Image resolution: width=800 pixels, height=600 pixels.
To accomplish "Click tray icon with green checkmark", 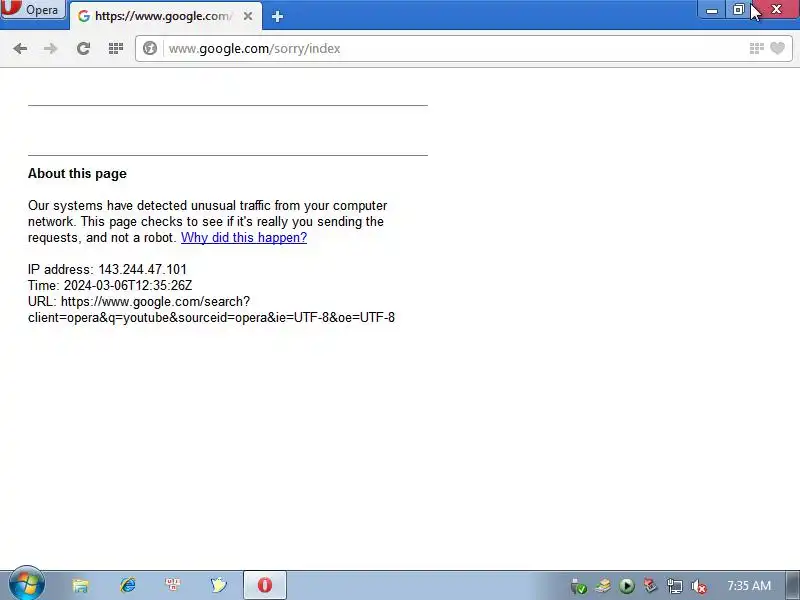I will click(579, 586).
